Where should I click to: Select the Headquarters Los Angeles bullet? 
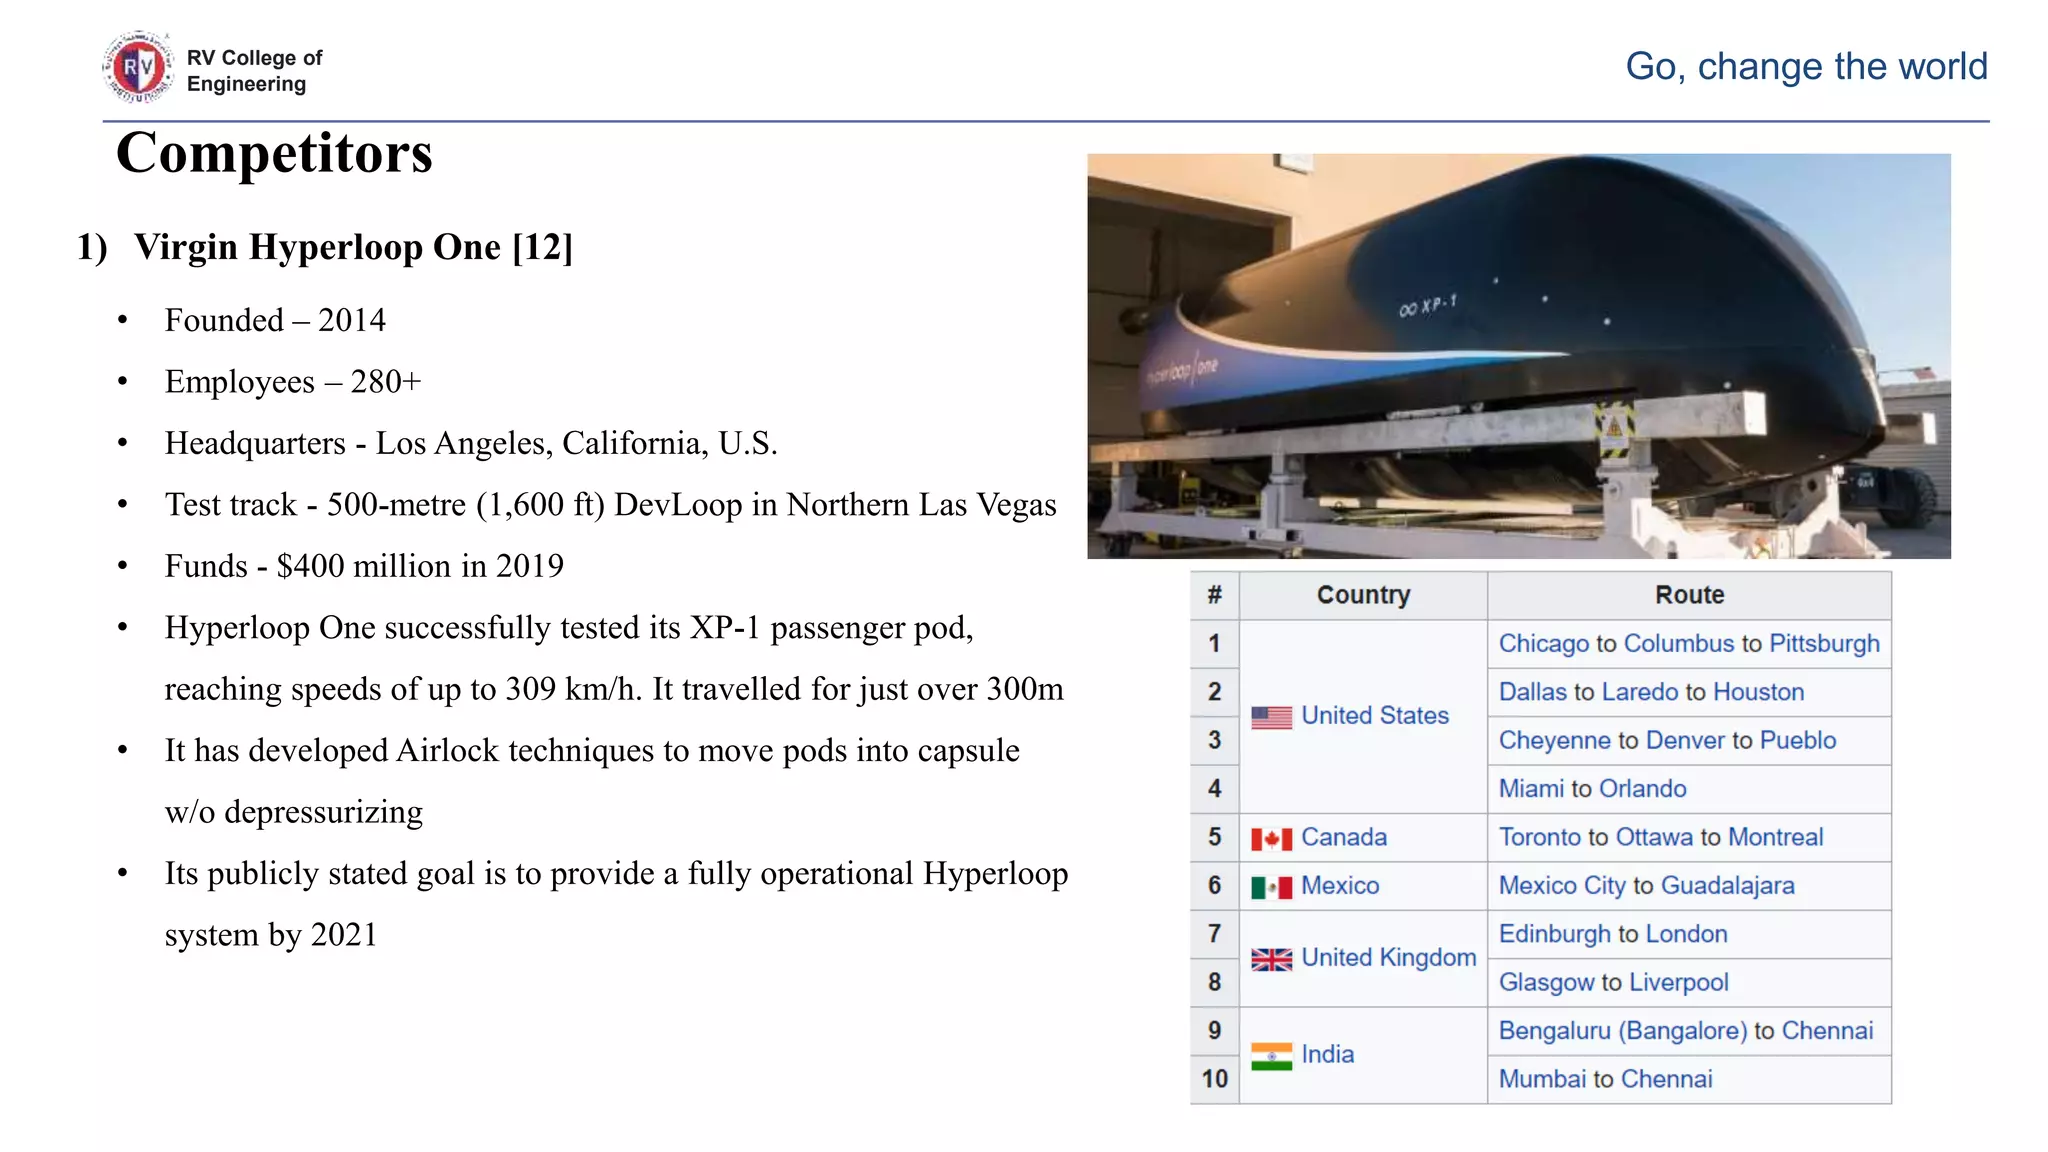[471, 443]
